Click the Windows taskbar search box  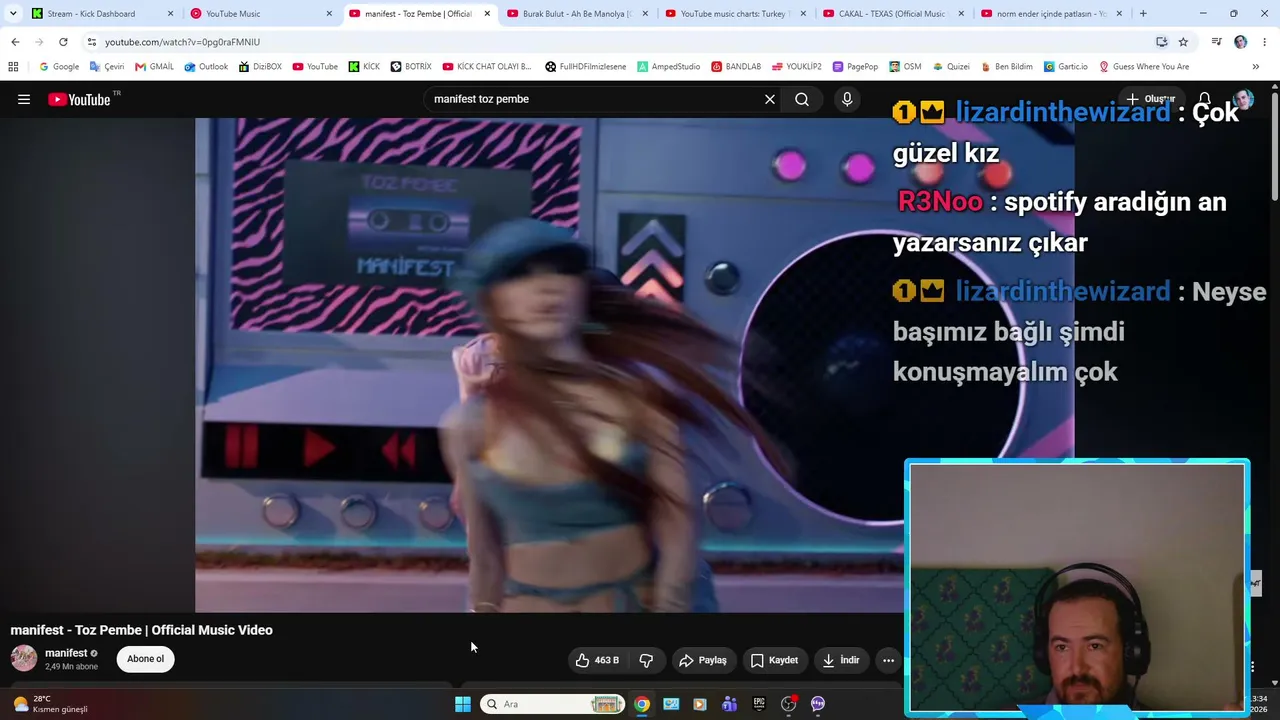tap(553, 704)
